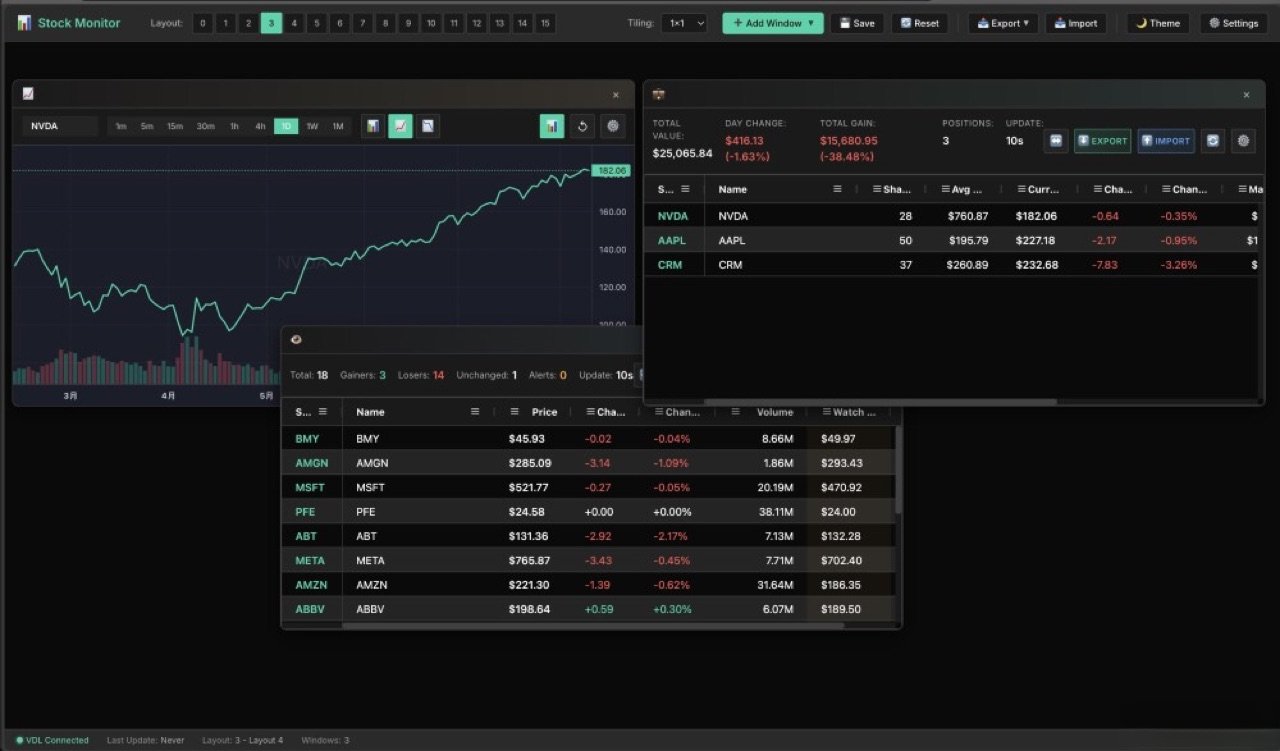Click the chart window title icon
The height and width of the screenshot is (751, 1280).
(x=28, y=94)
